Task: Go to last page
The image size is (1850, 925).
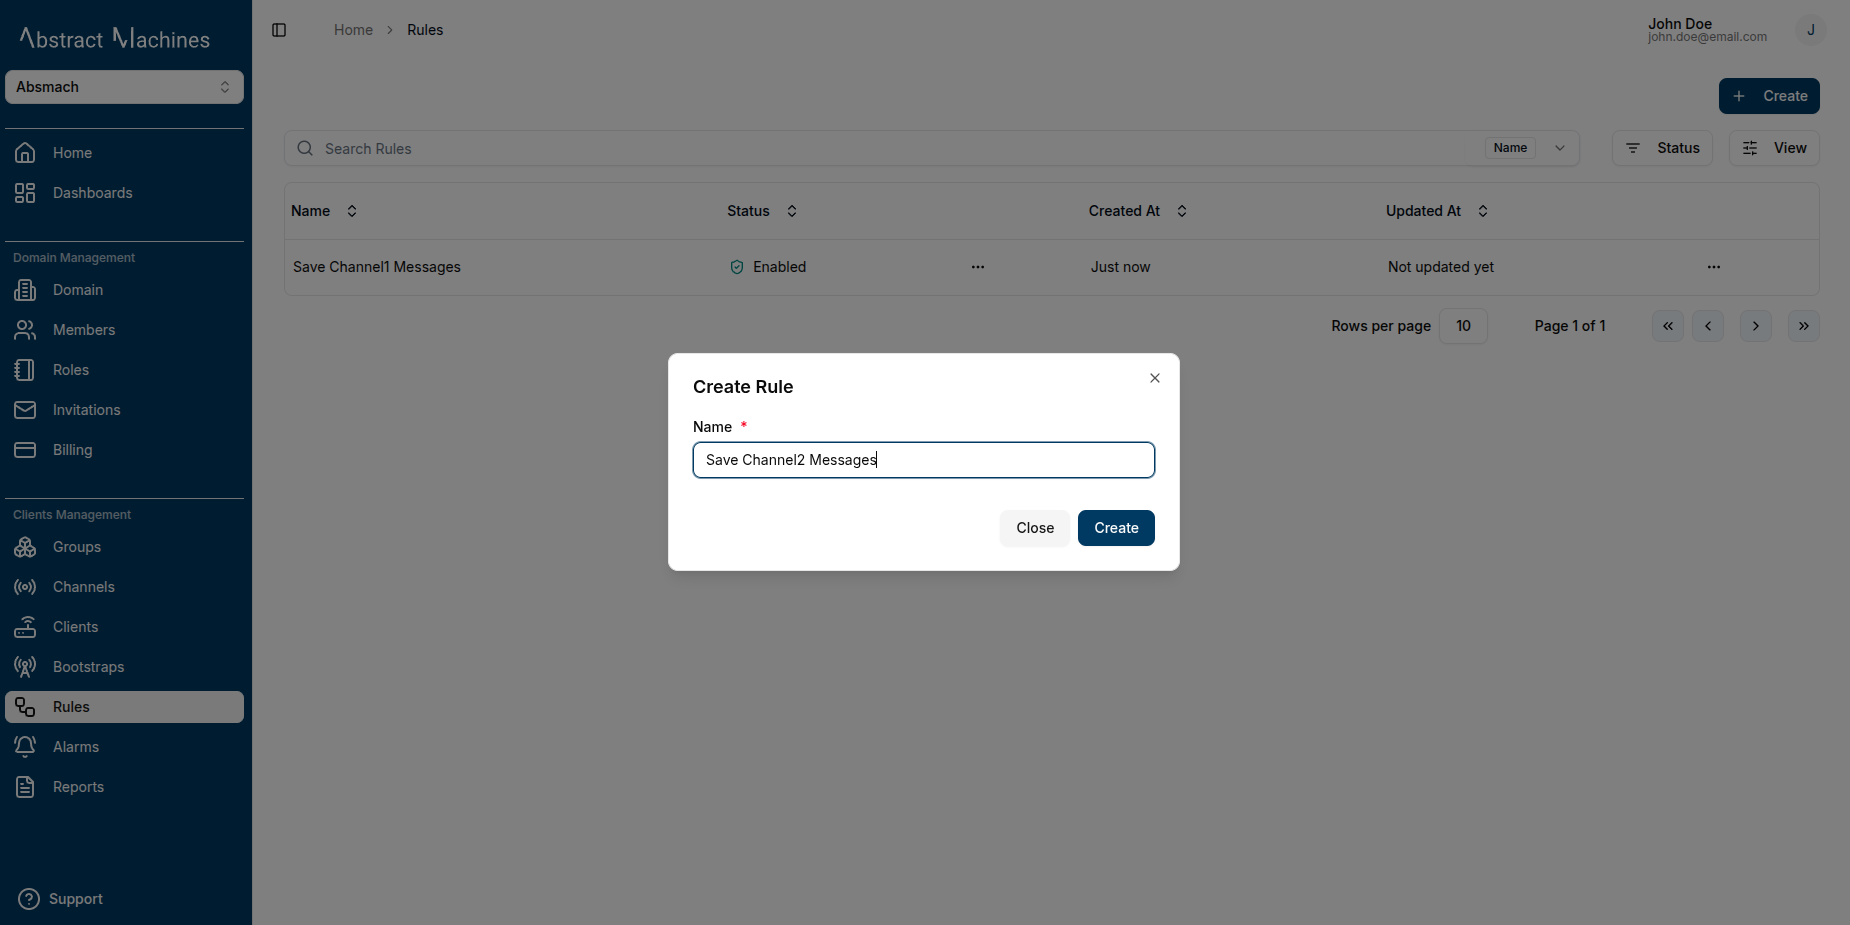Action: coord(1804,326)
